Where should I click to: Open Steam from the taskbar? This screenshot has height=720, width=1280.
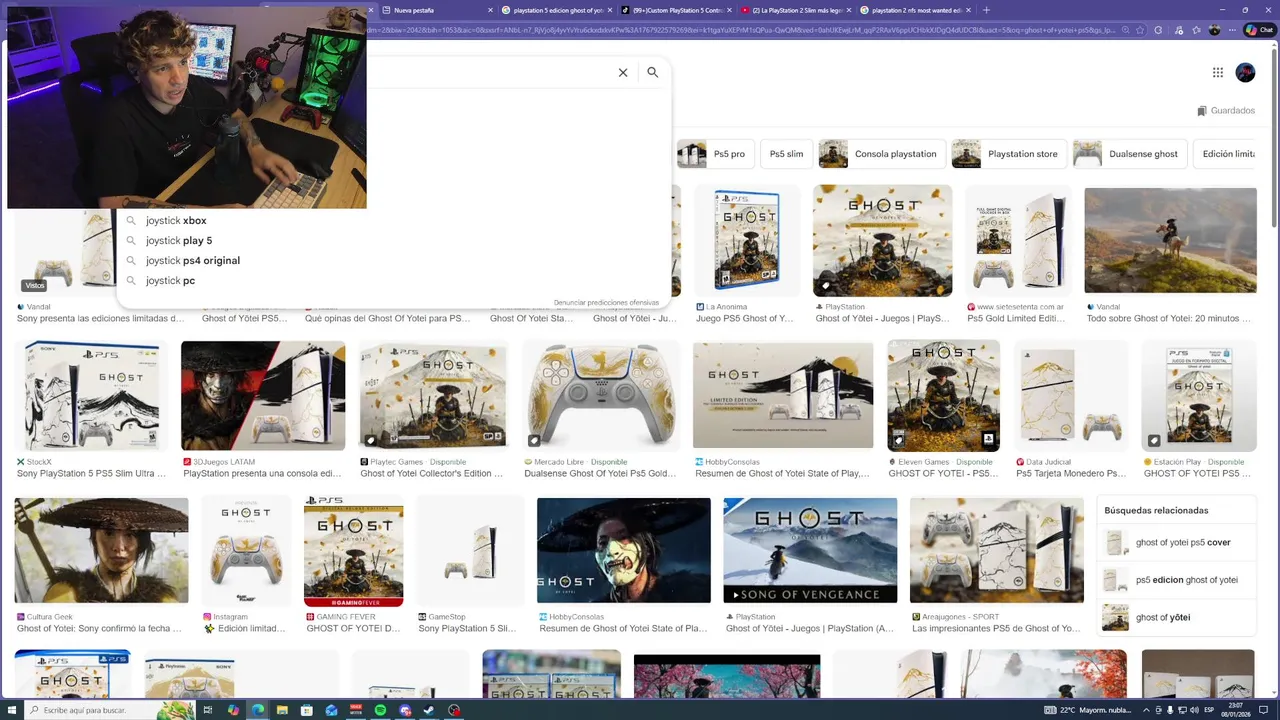[430, 710]
